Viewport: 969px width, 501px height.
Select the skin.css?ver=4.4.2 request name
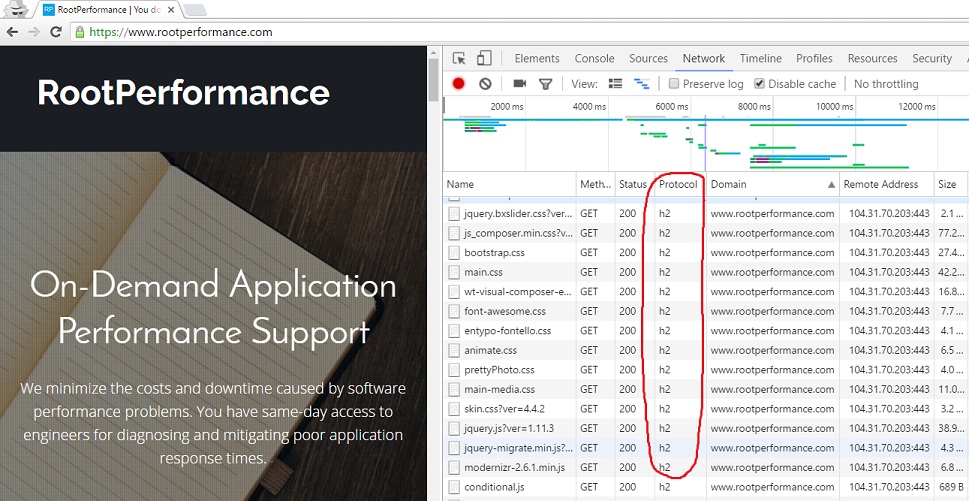click(504, 409)
